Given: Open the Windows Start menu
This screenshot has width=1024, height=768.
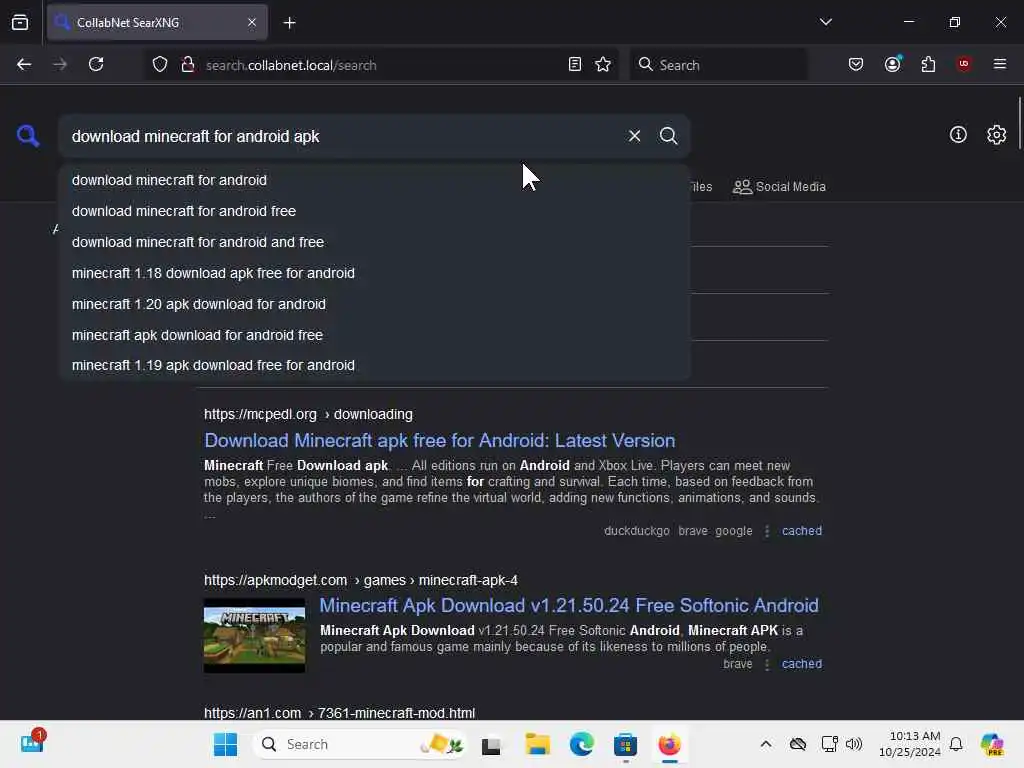Looking at the screenshot, I should 225,744.
